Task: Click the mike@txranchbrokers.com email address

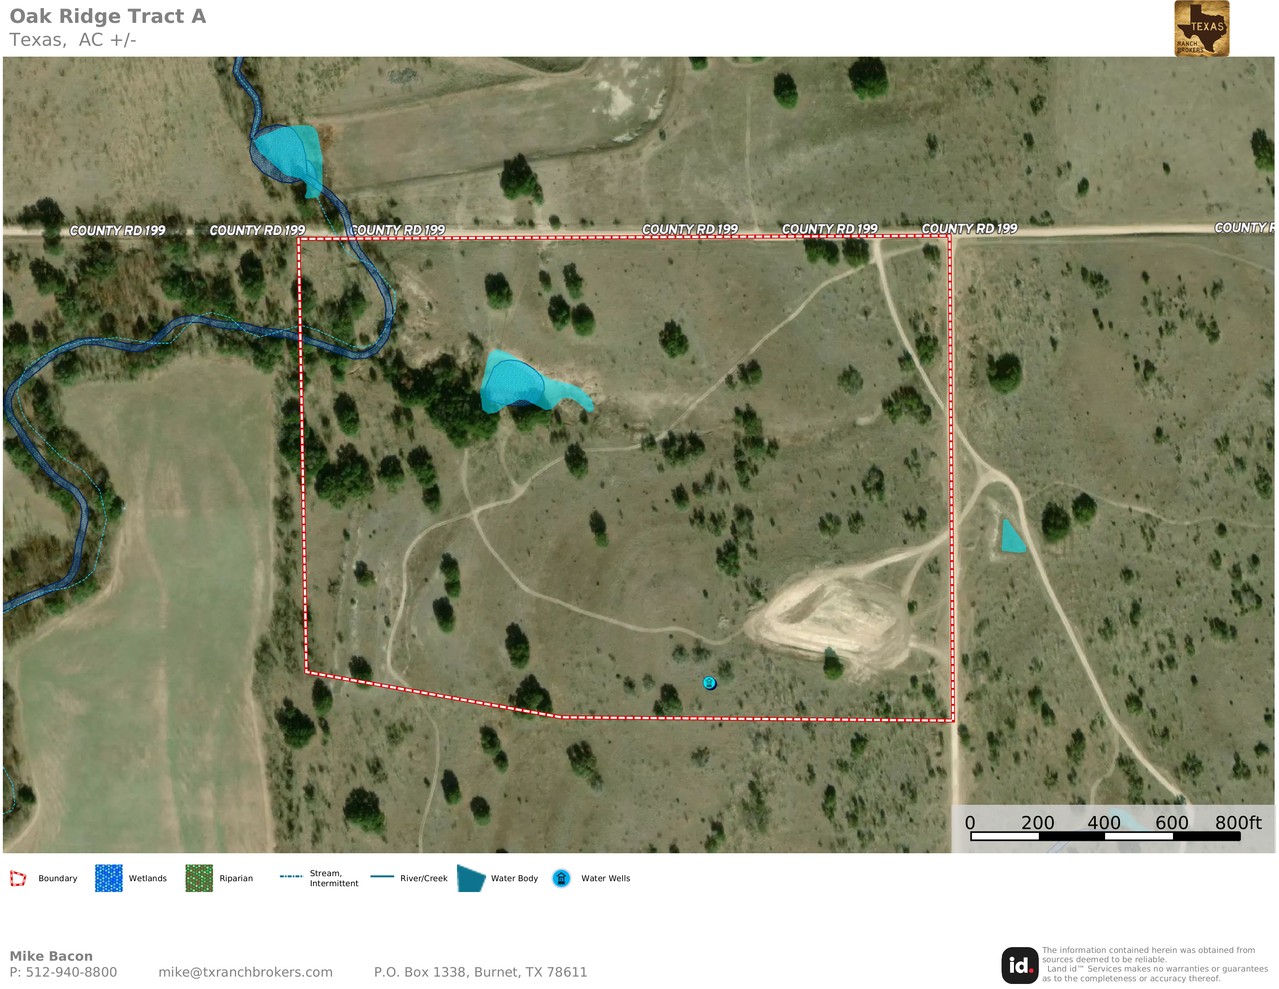Action: (x=245, y=972)
